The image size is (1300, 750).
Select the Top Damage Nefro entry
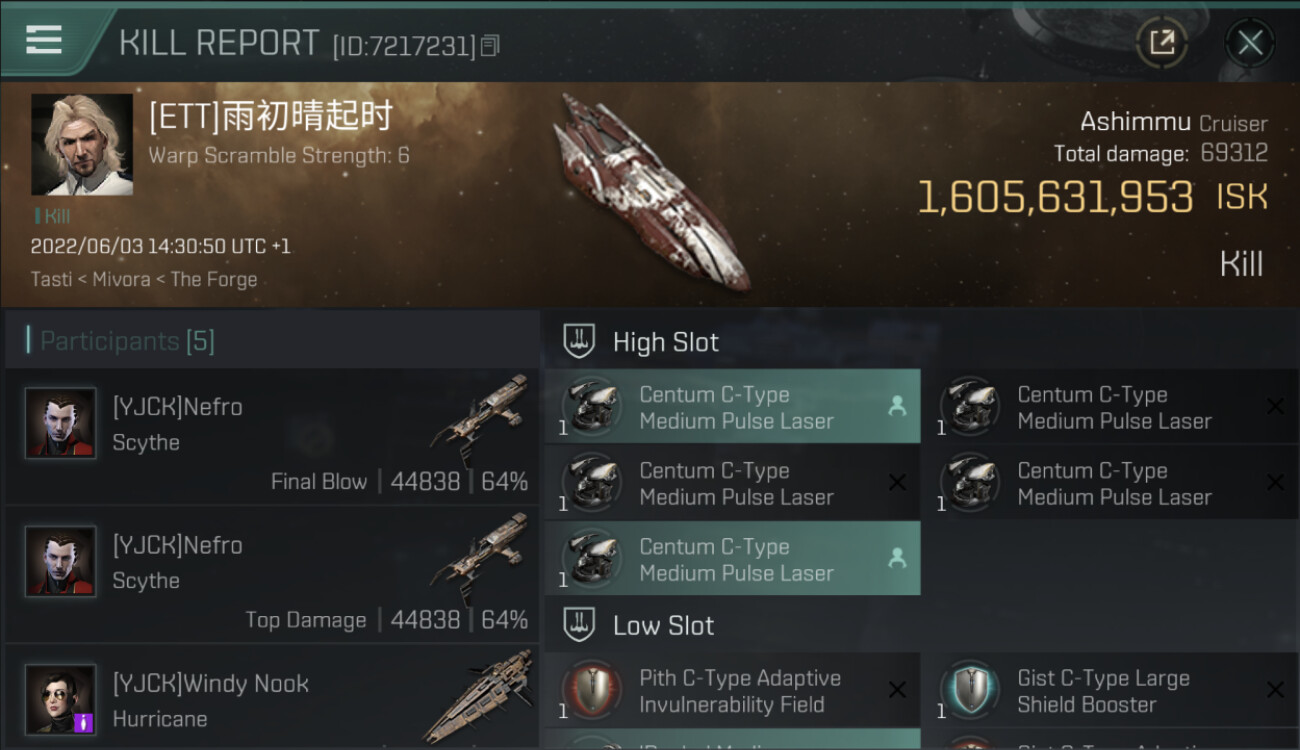coord(271,574)
